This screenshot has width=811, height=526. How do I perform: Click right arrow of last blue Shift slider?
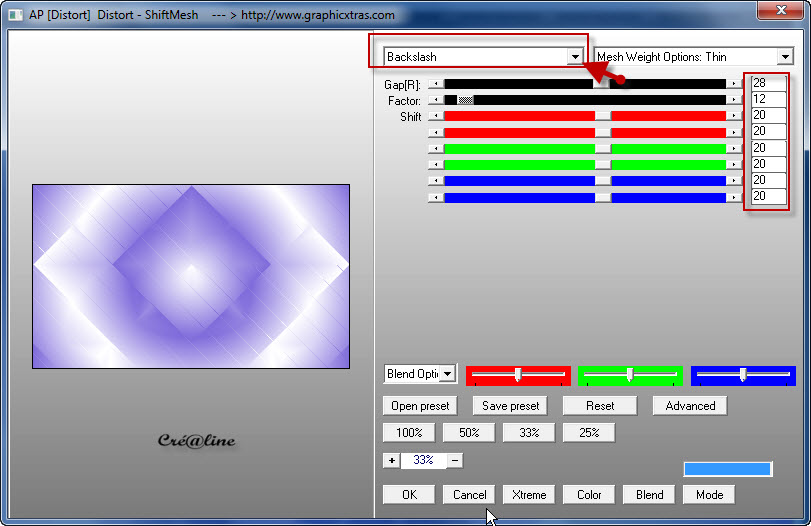coord(735,197)
